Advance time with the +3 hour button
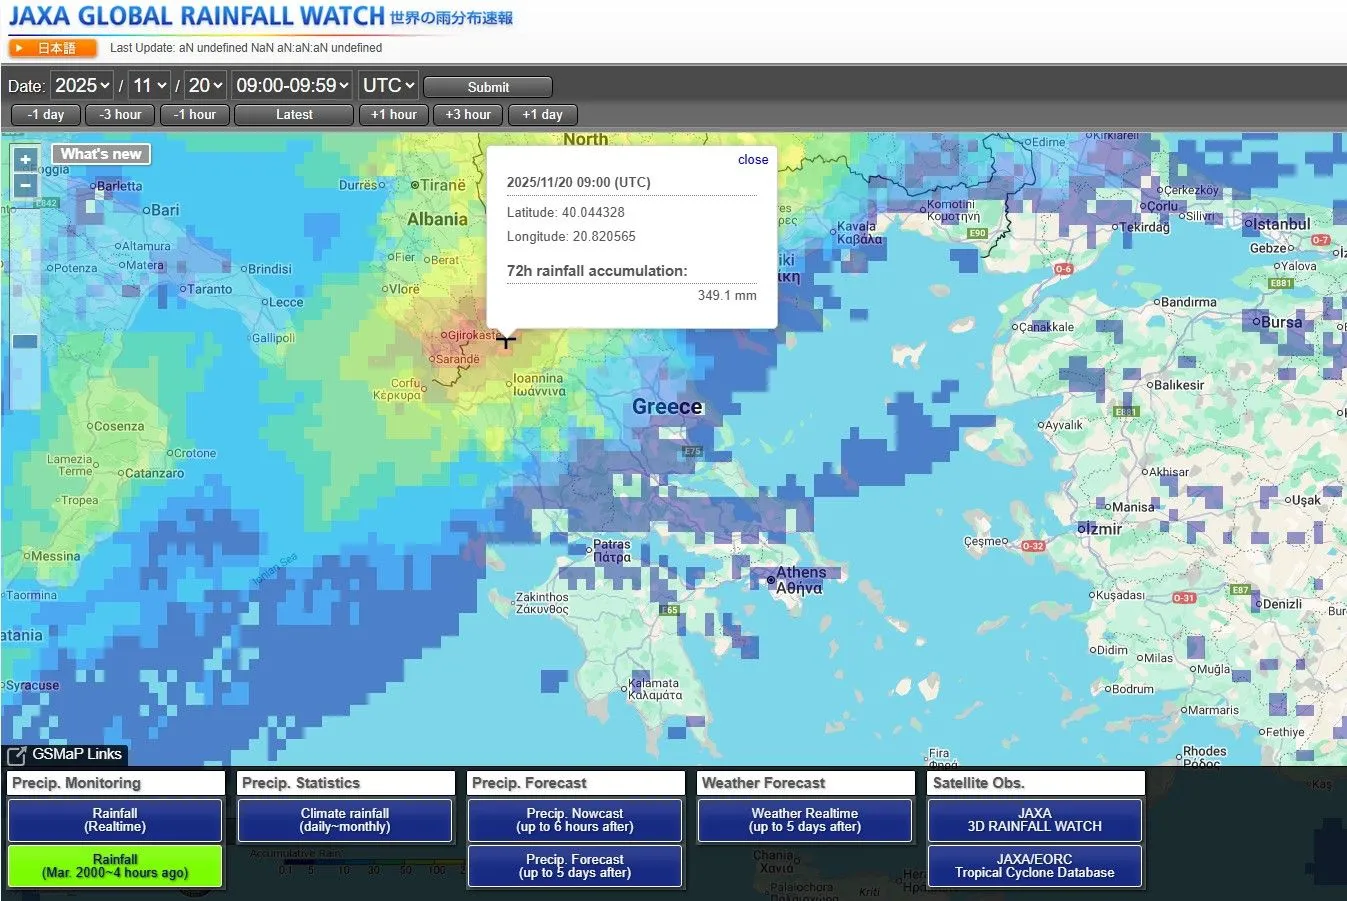The image size is (1347, 901). tap(468, 115)
